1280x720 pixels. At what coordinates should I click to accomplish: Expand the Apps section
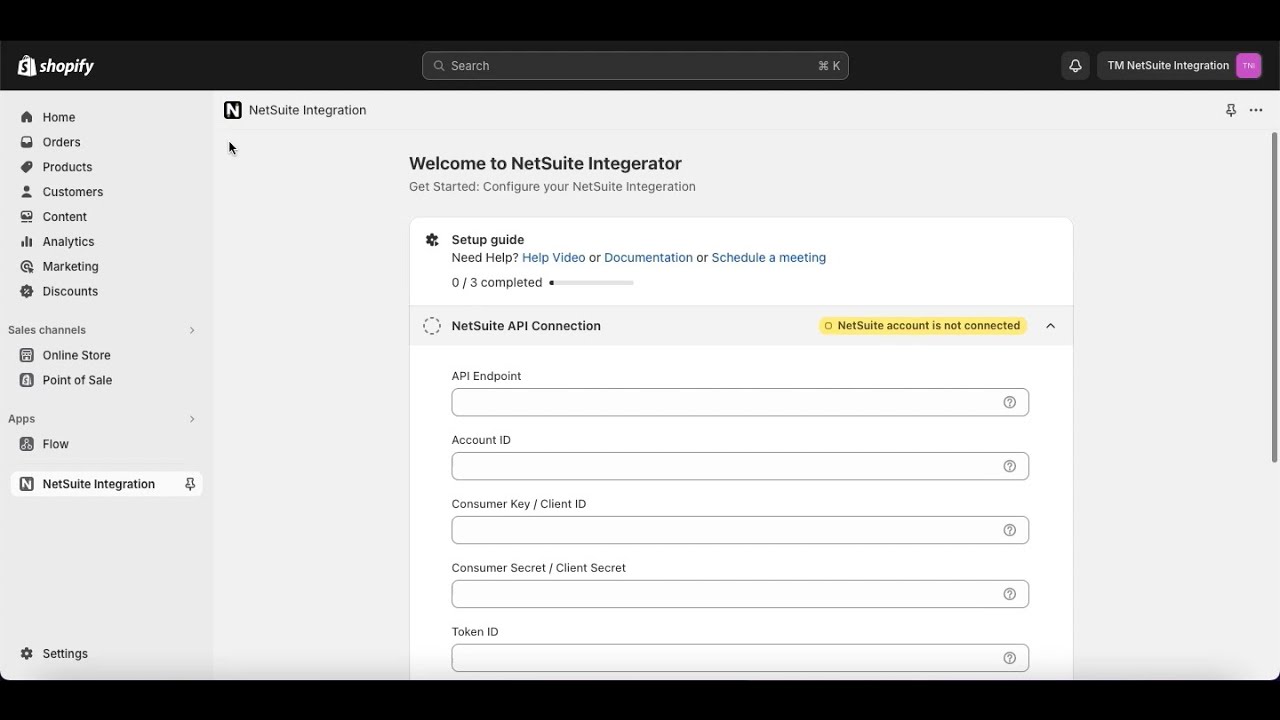coord(192,419)
